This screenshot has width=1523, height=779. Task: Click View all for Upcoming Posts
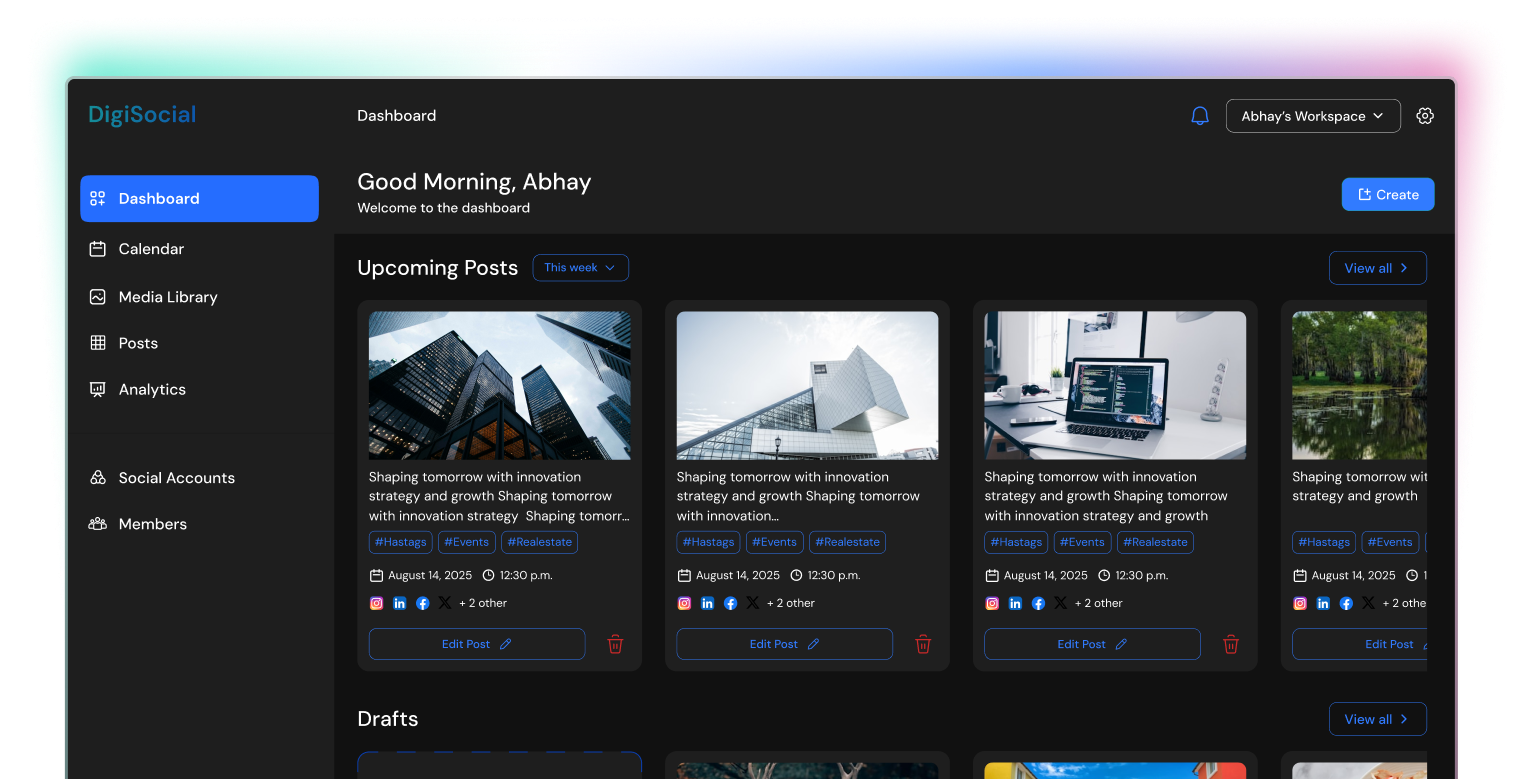(x=1377, y=268)
